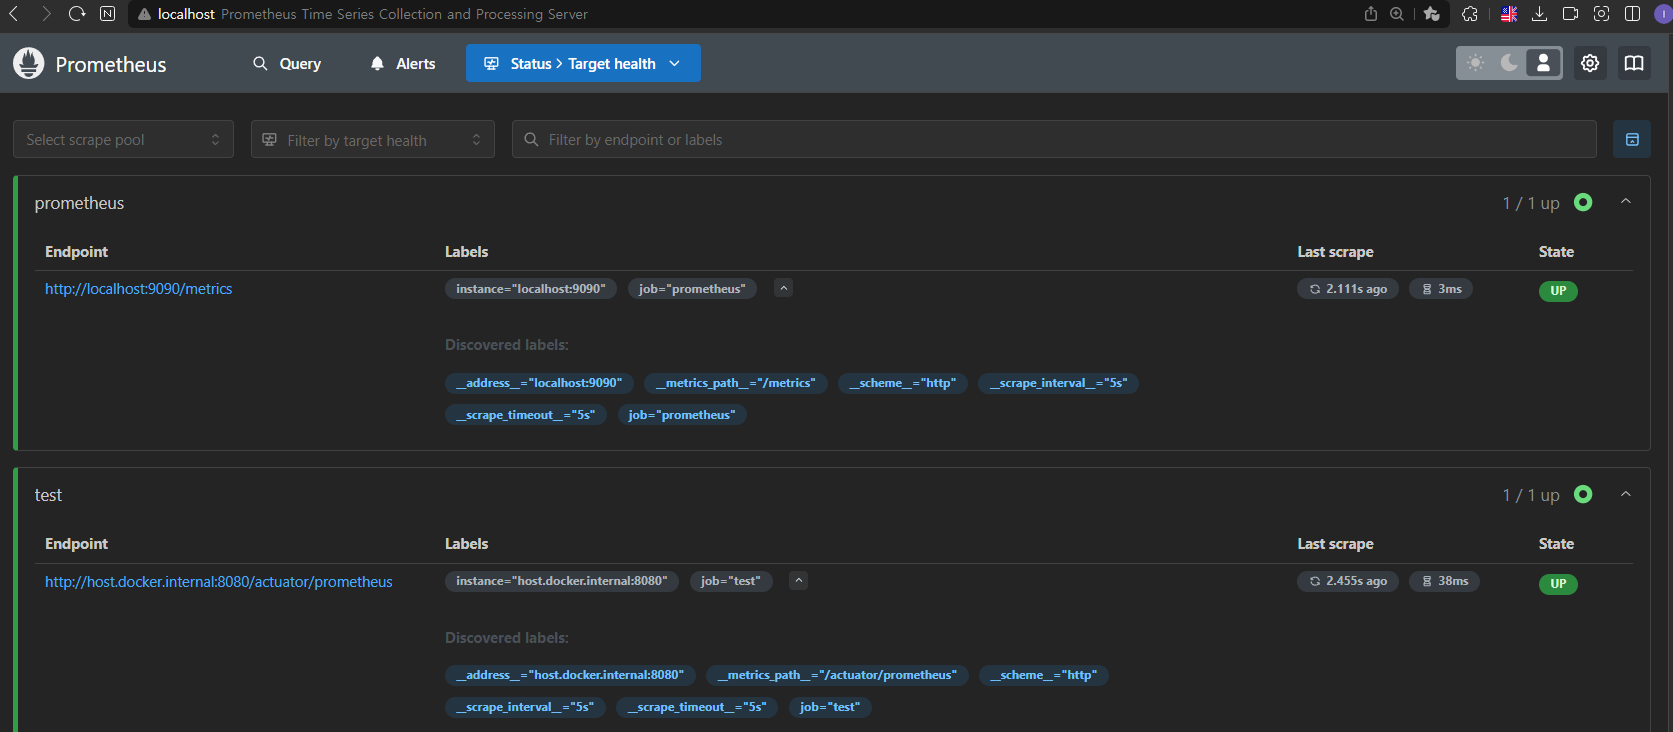Screen dimensions: 1673x732
Task: Click the UK flag language extension icon
Action: 1510,14
